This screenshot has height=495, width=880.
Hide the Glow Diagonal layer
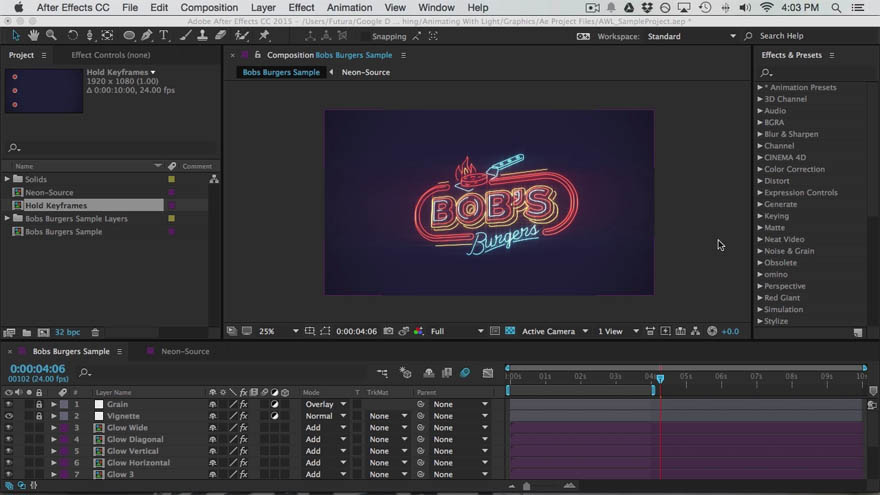[8, 439]
